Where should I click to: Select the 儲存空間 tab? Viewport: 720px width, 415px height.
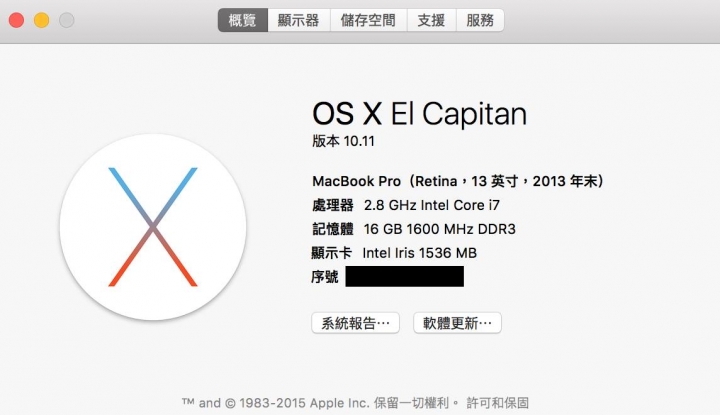pos(368,20)
